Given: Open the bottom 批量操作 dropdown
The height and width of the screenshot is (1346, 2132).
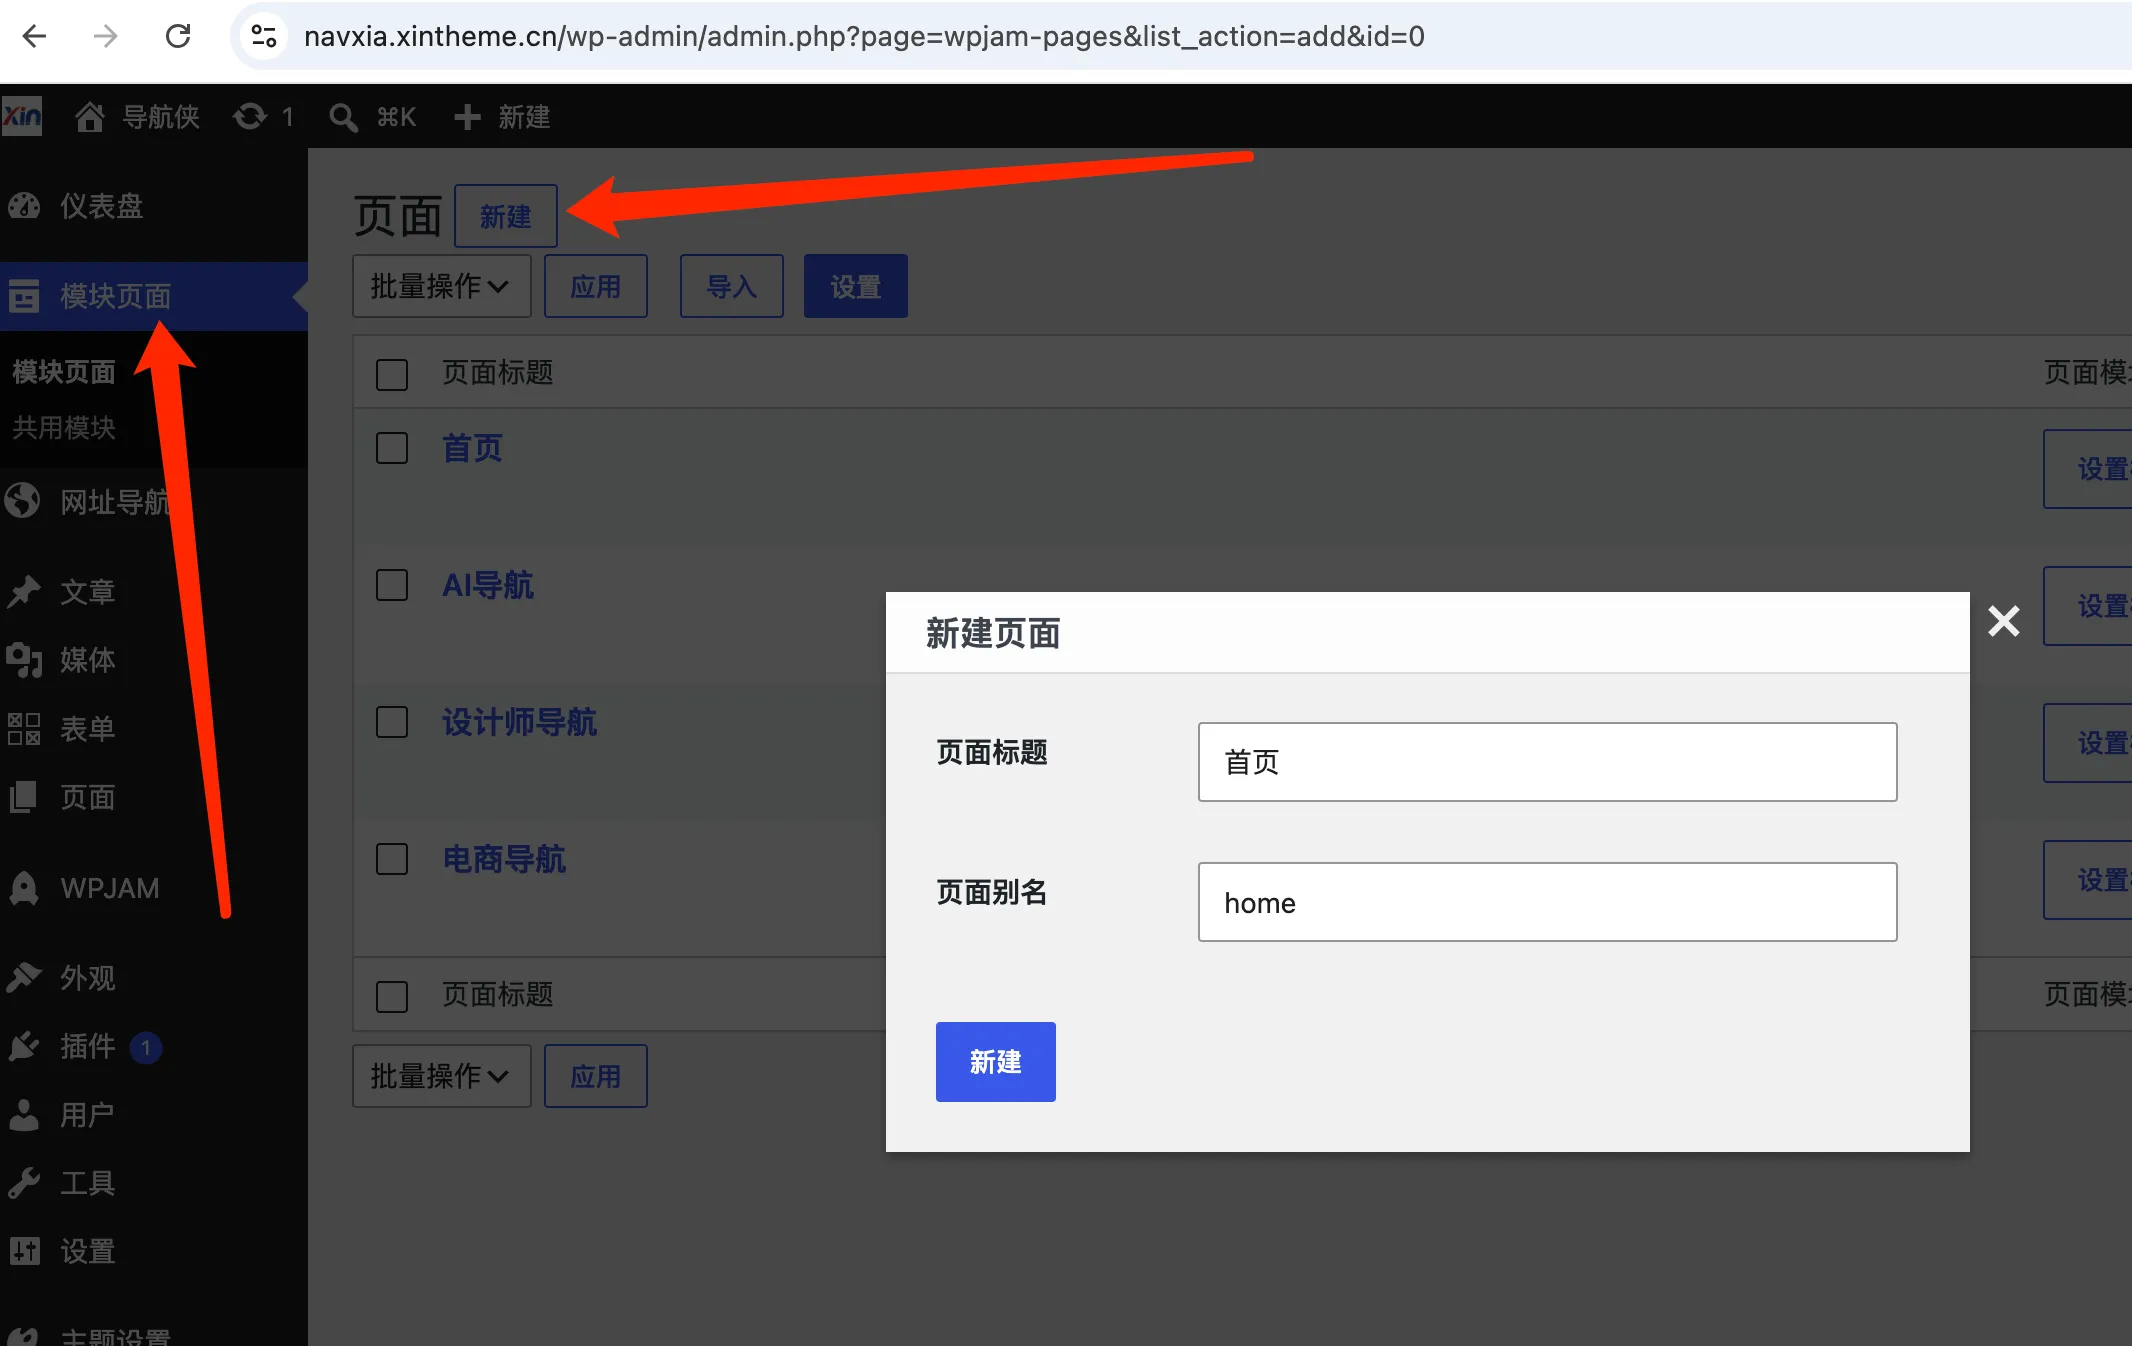Looking at the screenshot, I should click(x=441, y=1076).
